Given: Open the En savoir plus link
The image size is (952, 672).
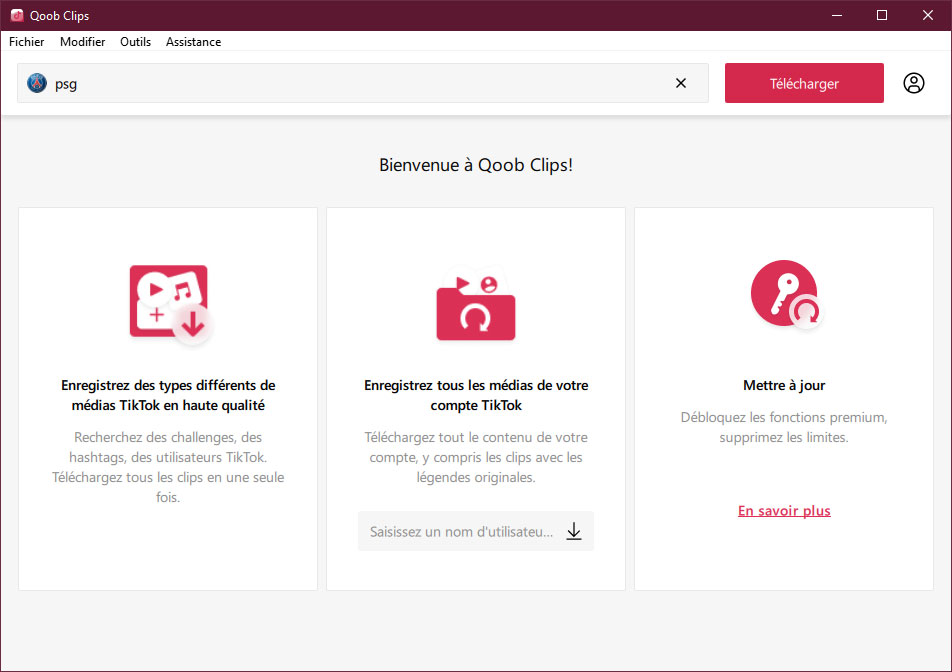Looking at the screenshot, I should (x=784, y=511).
